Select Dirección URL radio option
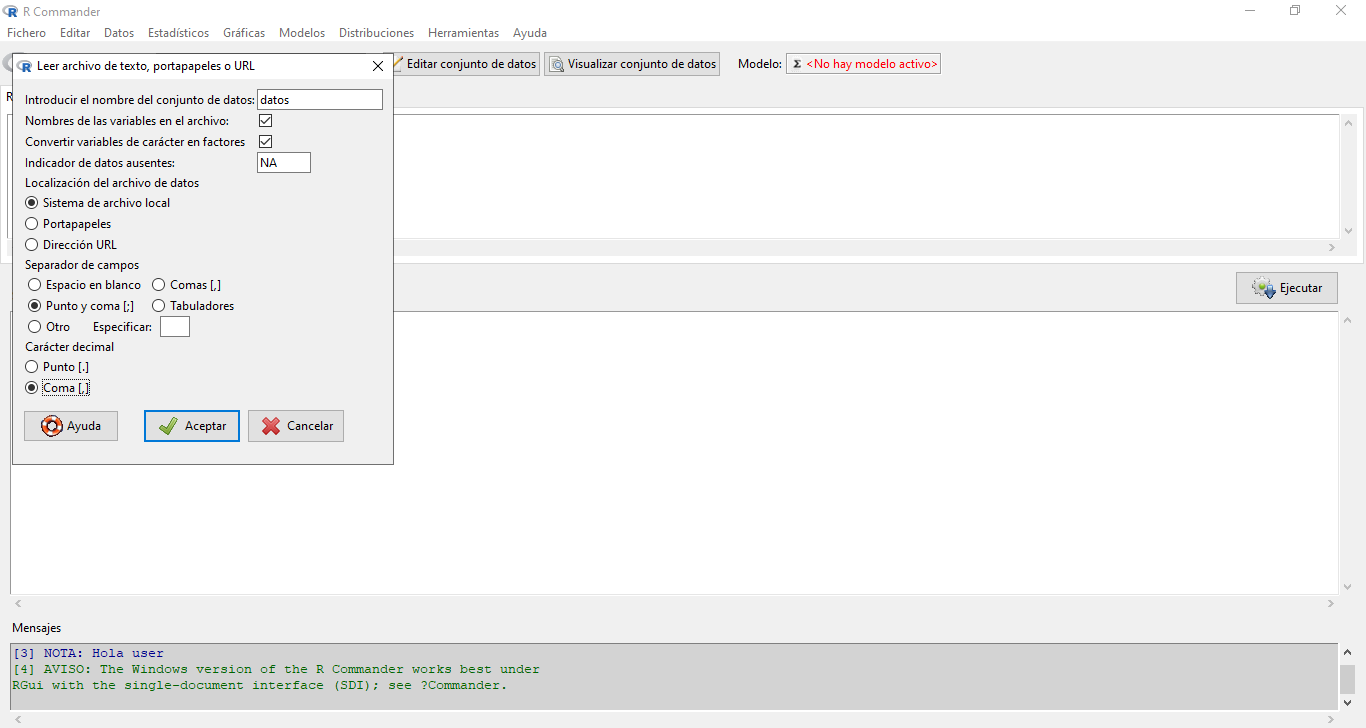 pyautogui.click(x=32, y=245)
